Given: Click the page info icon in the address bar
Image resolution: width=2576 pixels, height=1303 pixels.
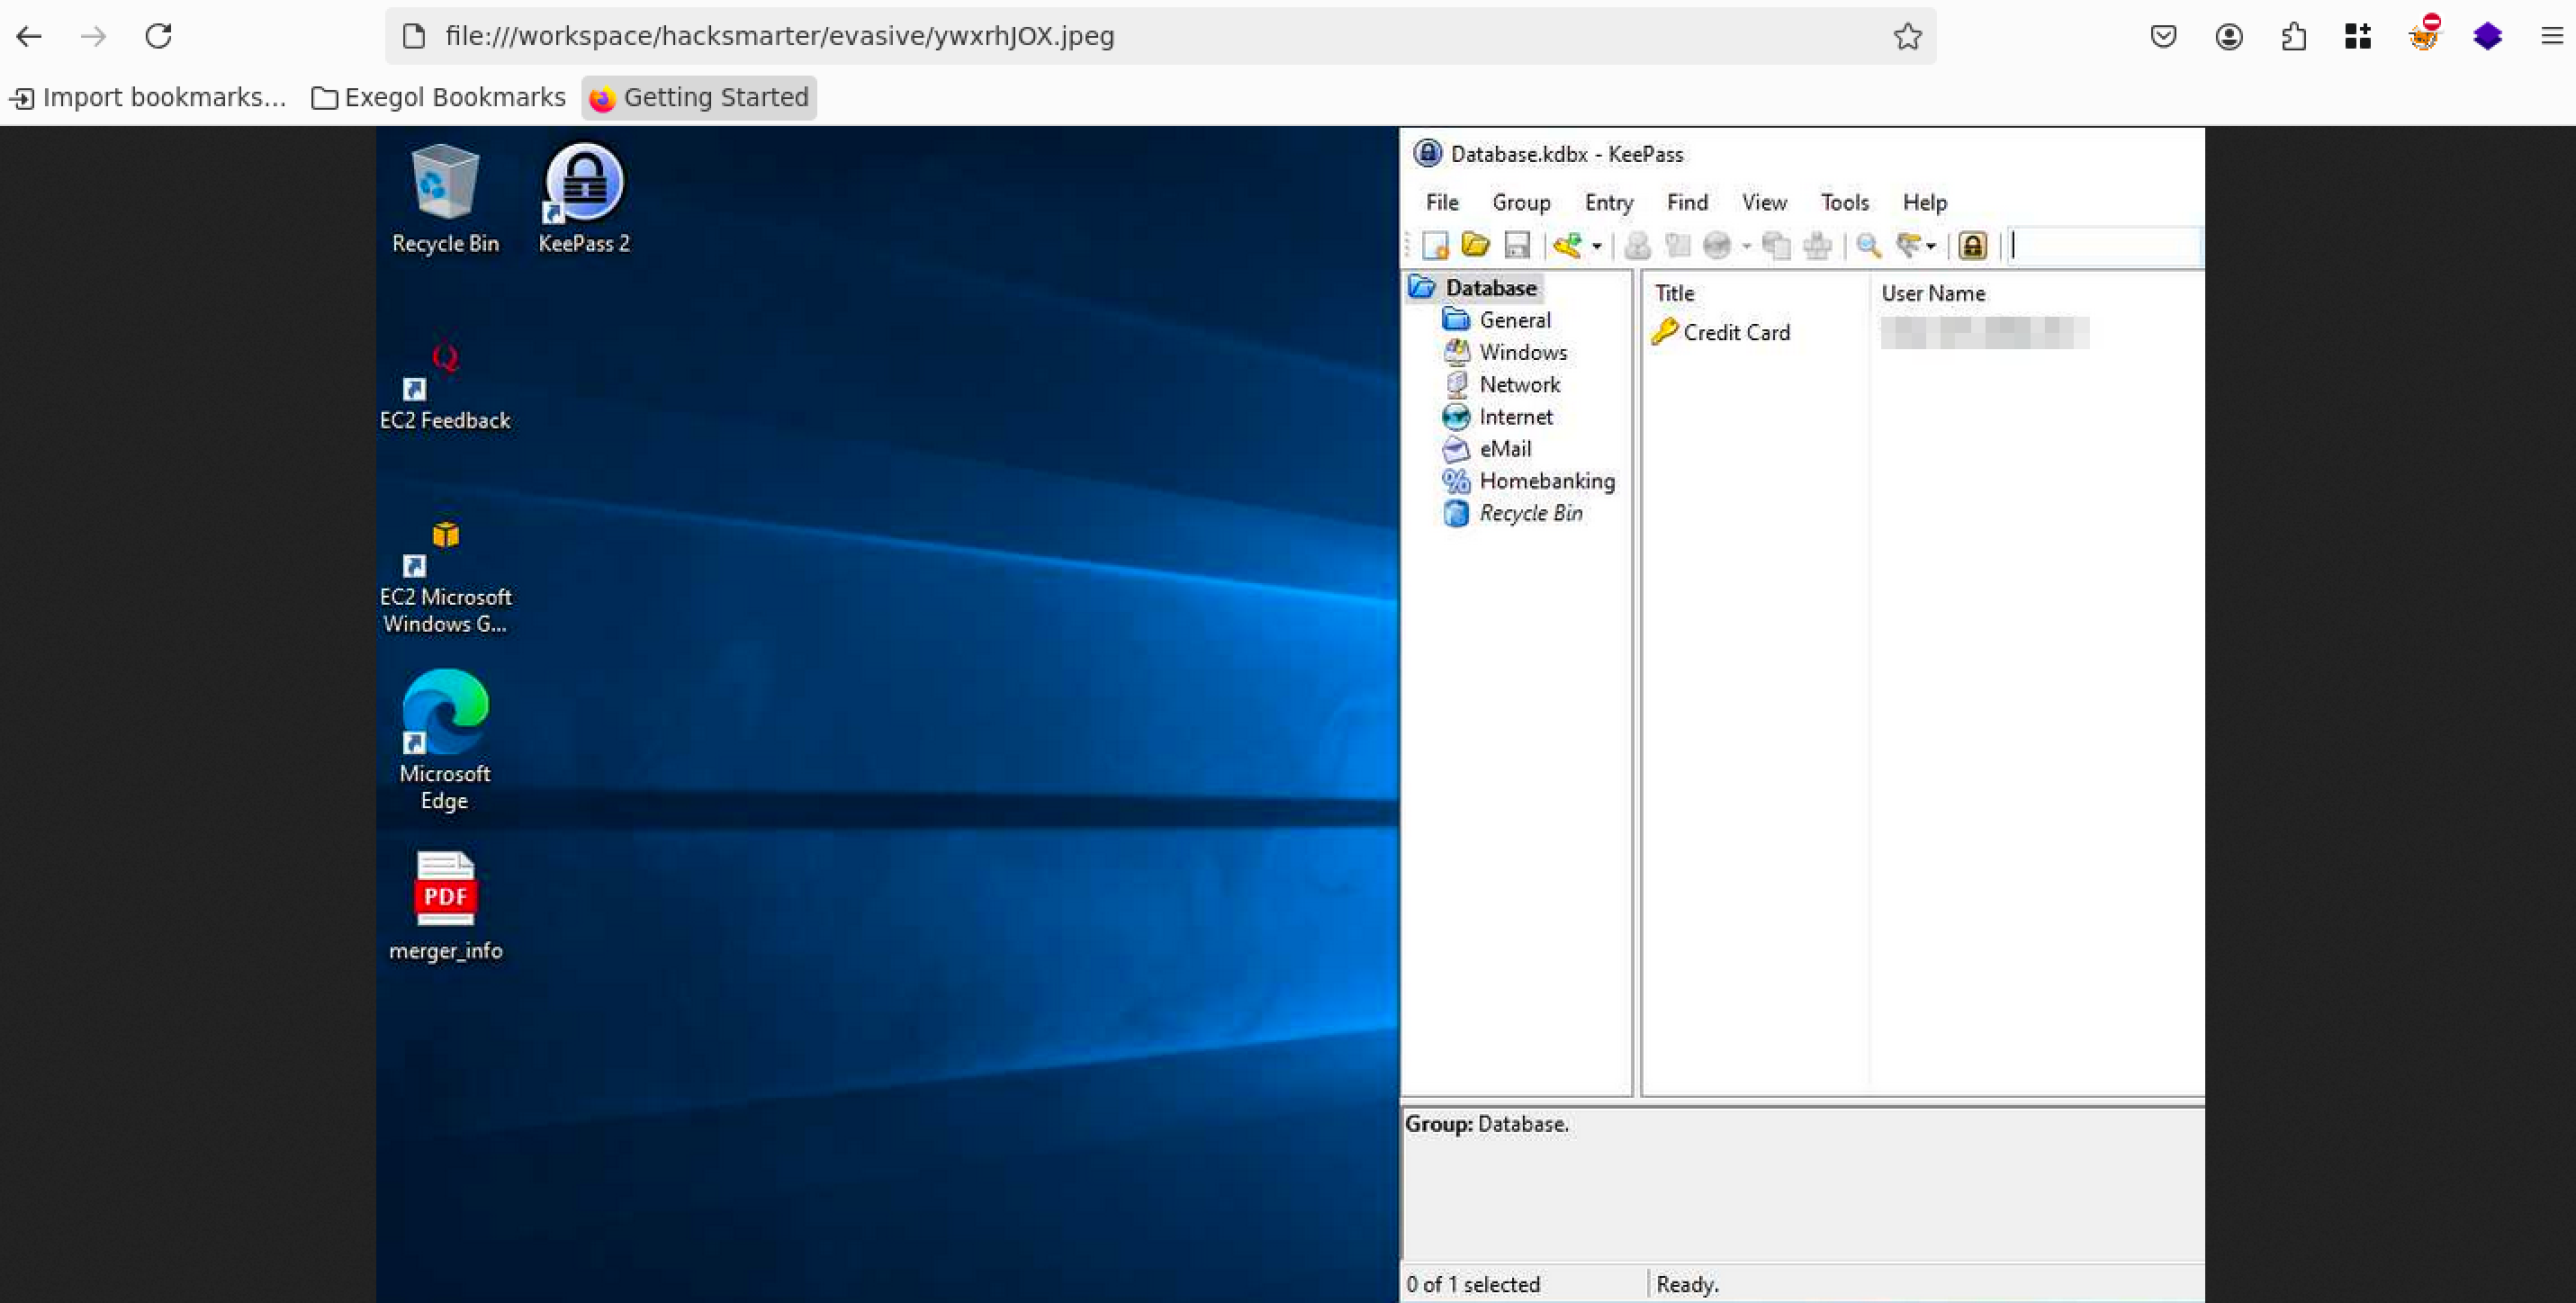Looking at the screenshot, I should click(414, 36).
